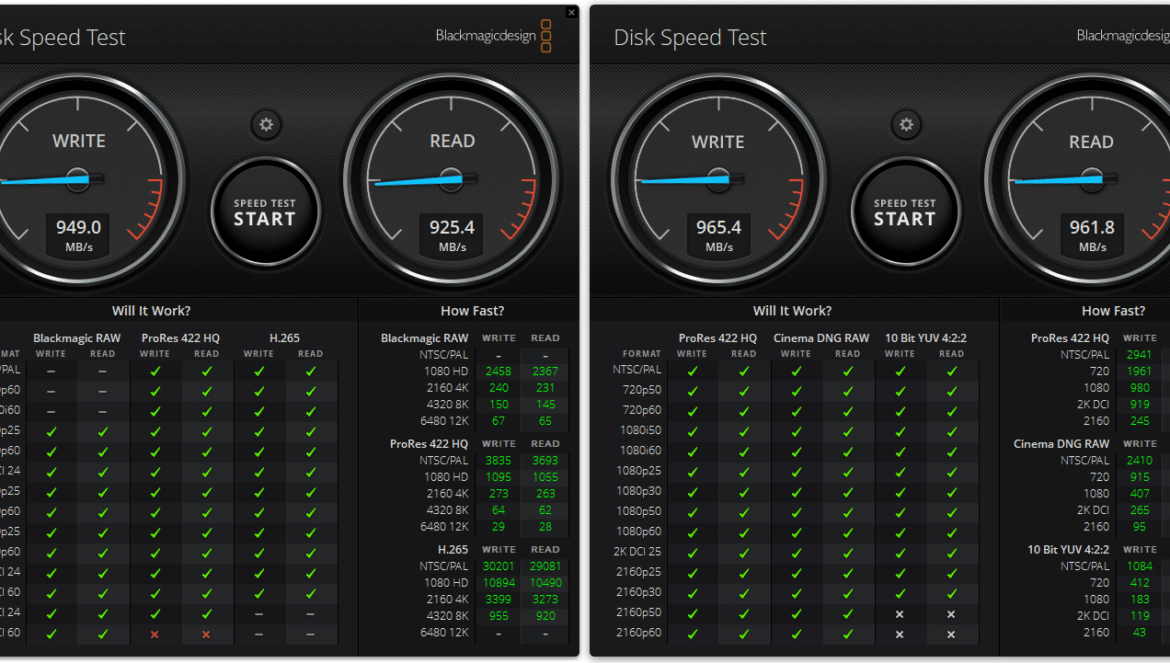Click the 925.4 MB/s read readout
1170x663 pixels.
click(x=451, y=235)
